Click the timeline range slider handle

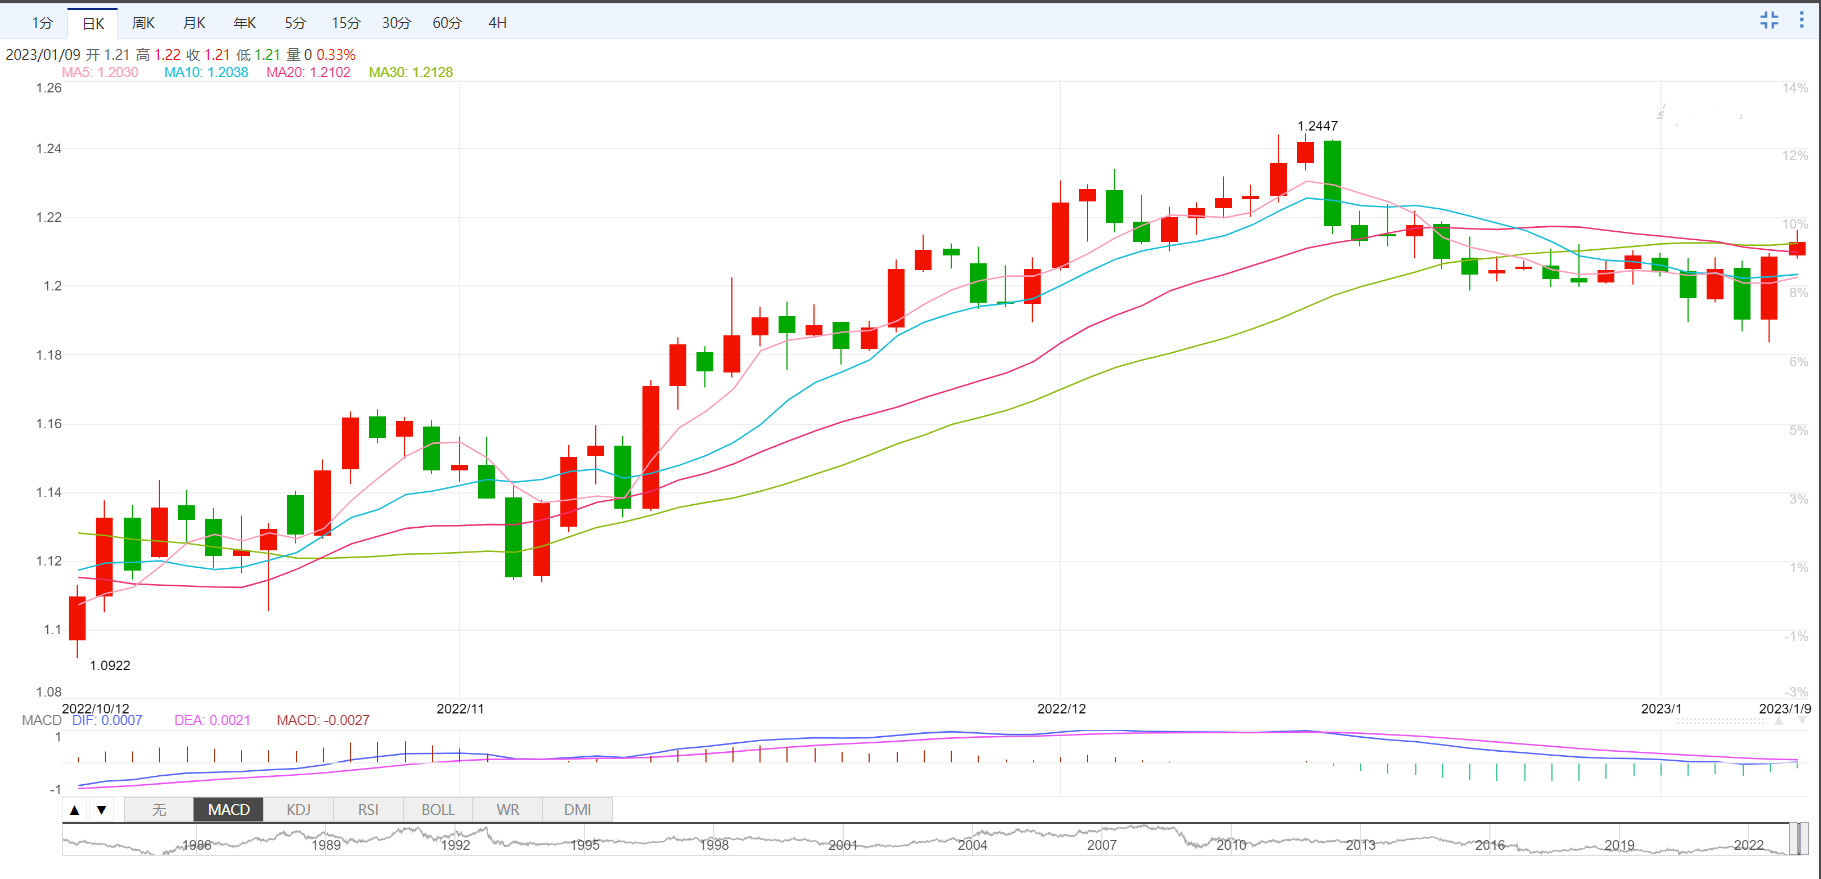1798,839
